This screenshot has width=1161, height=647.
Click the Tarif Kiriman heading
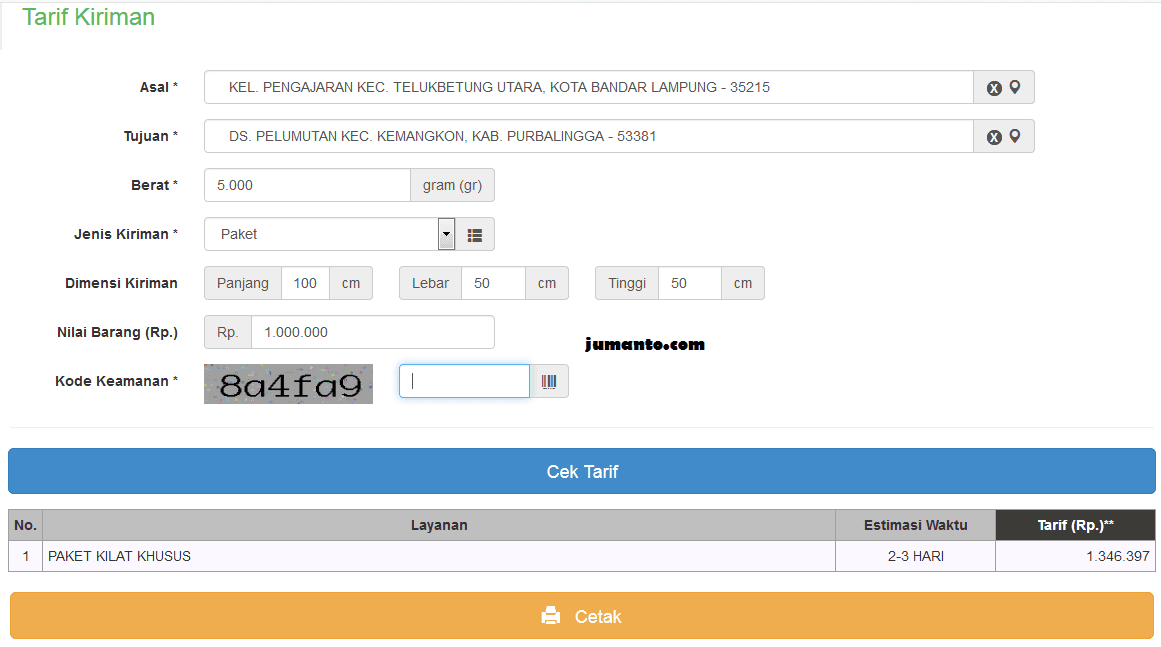coord(88,17)
